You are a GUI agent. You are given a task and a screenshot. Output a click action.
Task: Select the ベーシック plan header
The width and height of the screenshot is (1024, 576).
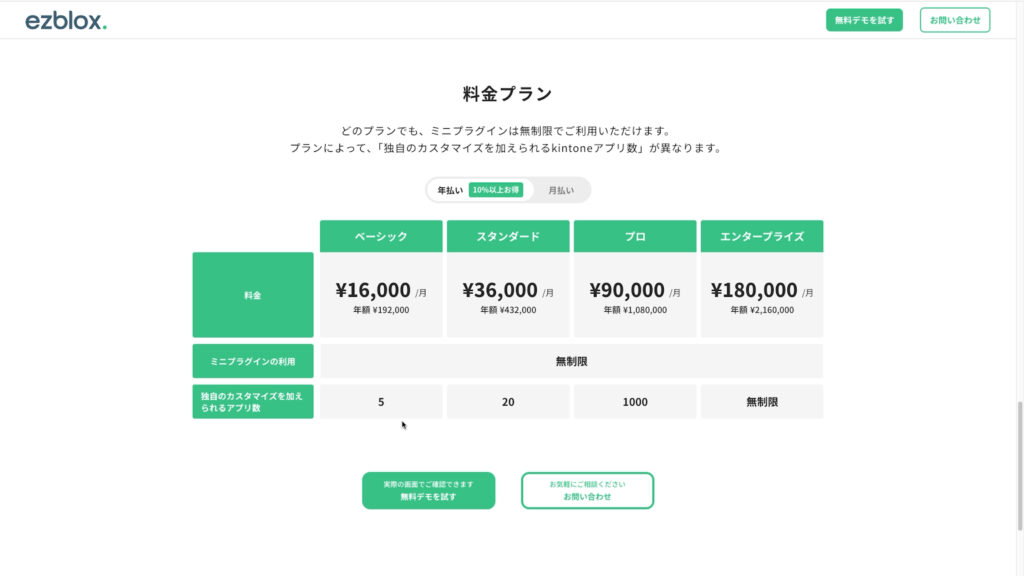click(x=380, y=236)
